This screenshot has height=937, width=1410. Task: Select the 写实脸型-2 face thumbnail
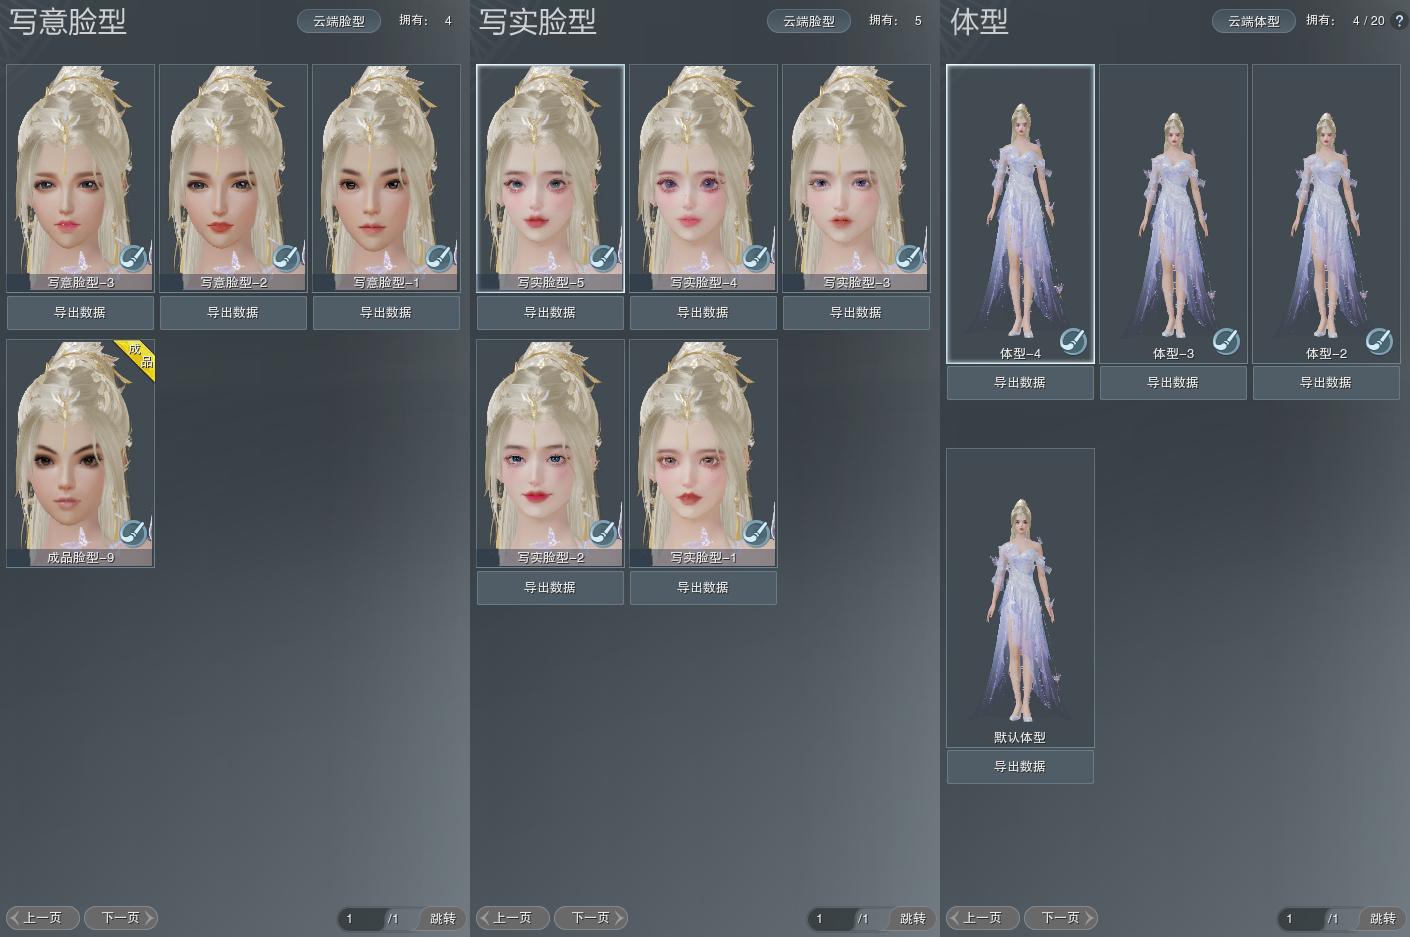pos(550,453)
